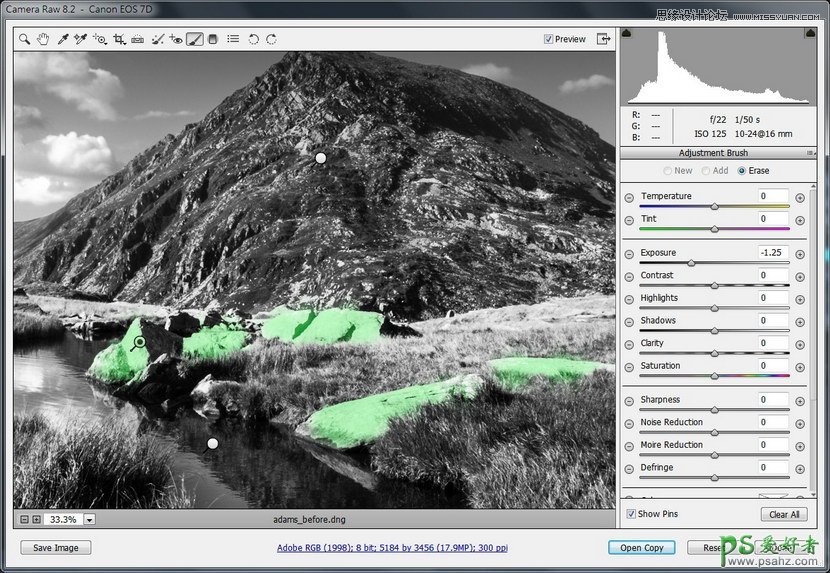Pick the White Balance eyedropper tool
Image resolution: width=830 pixels, height=573 pixels.
pos(63,40)
